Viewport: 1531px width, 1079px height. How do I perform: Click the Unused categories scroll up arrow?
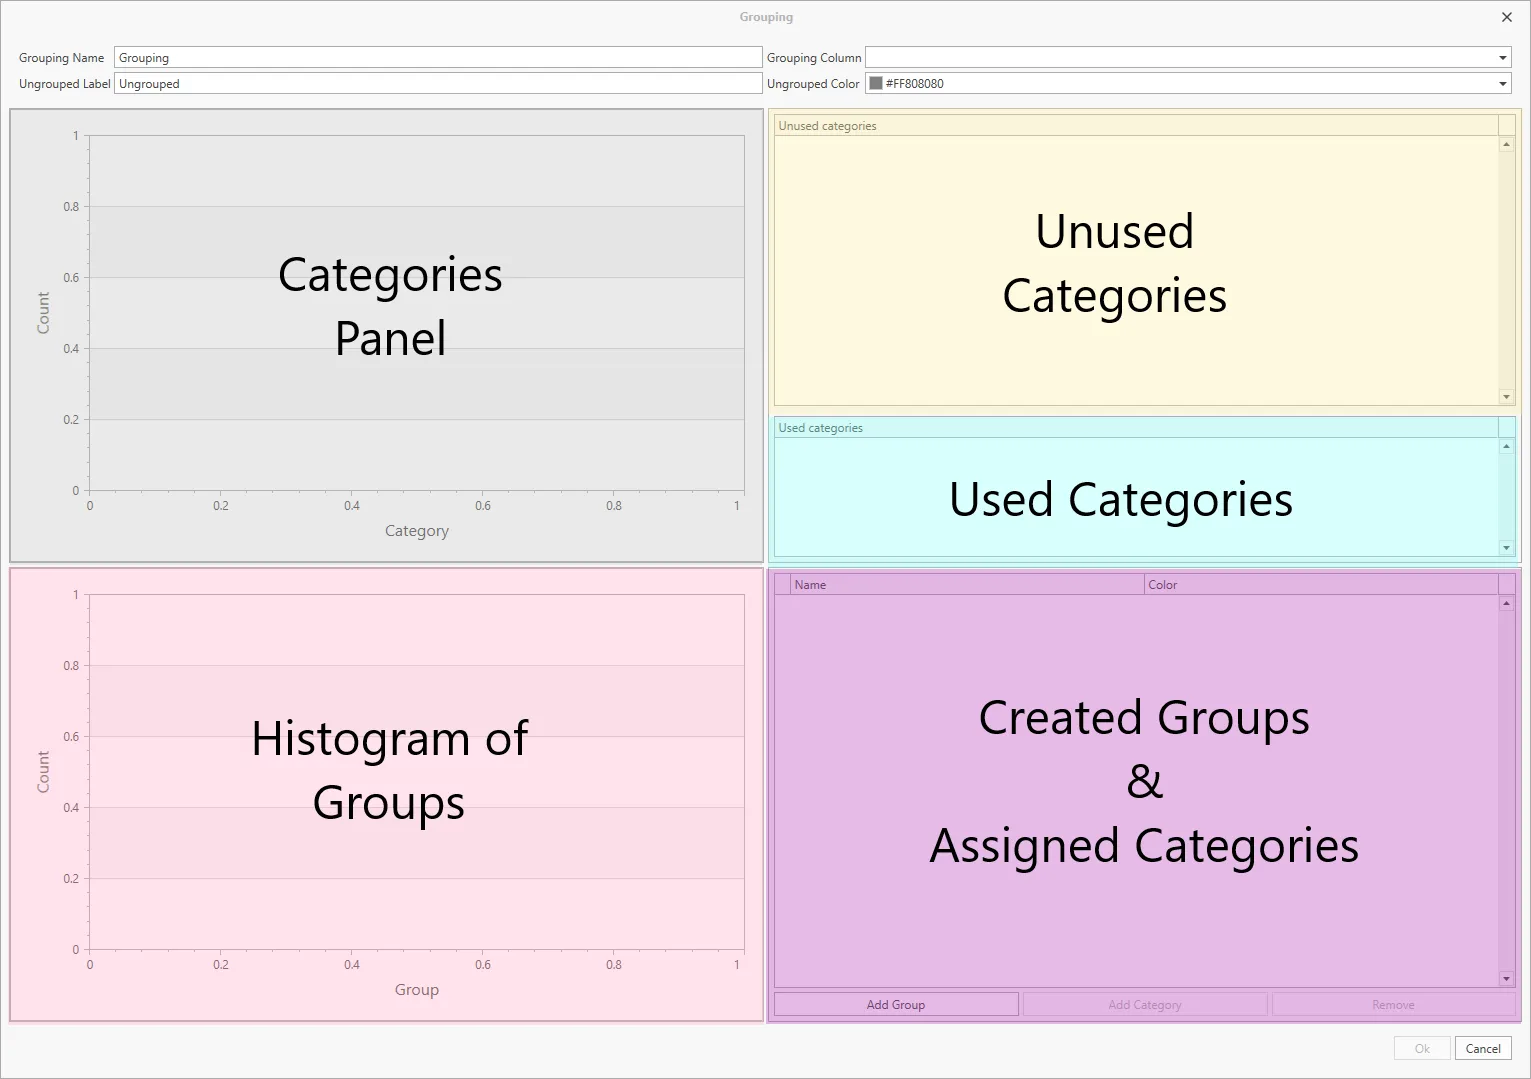pyautogui.click(x=1507, y=145)
